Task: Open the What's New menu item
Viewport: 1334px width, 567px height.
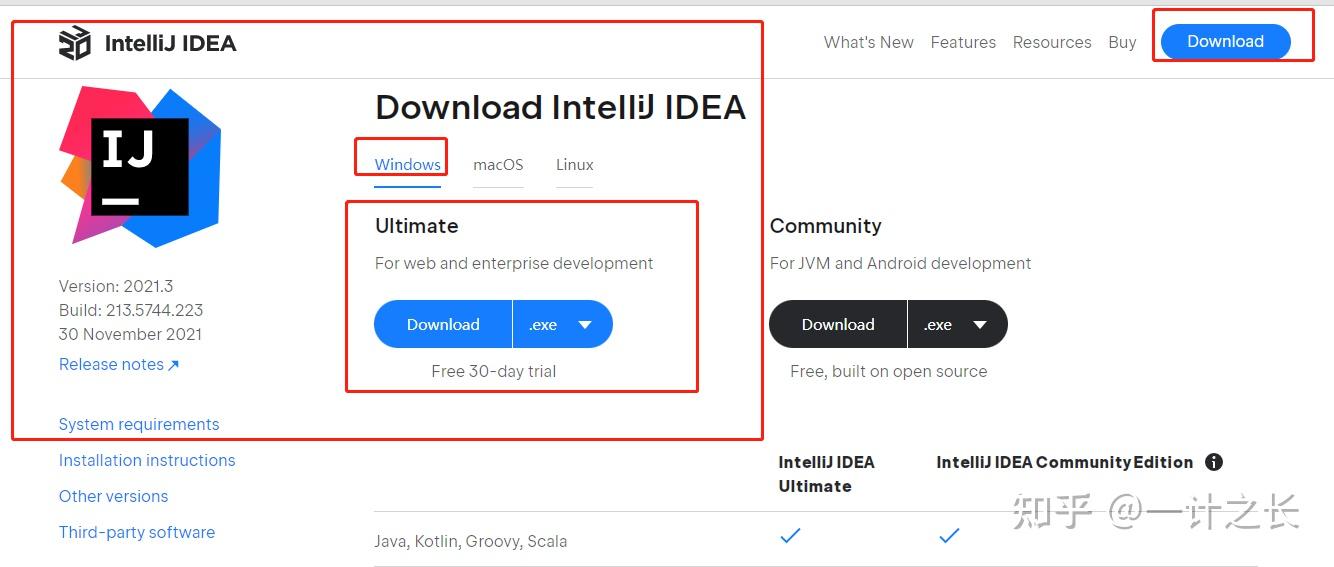Action: (x=868, y=42)
